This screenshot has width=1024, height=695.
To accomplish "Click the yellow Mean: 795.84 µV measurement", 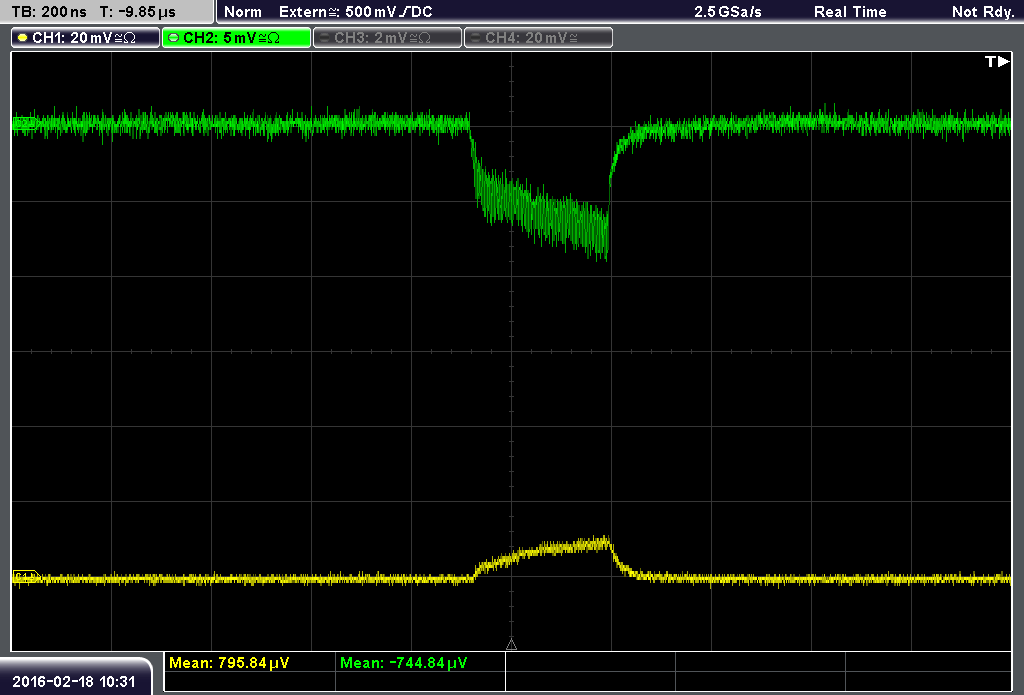I will [229, 663].
